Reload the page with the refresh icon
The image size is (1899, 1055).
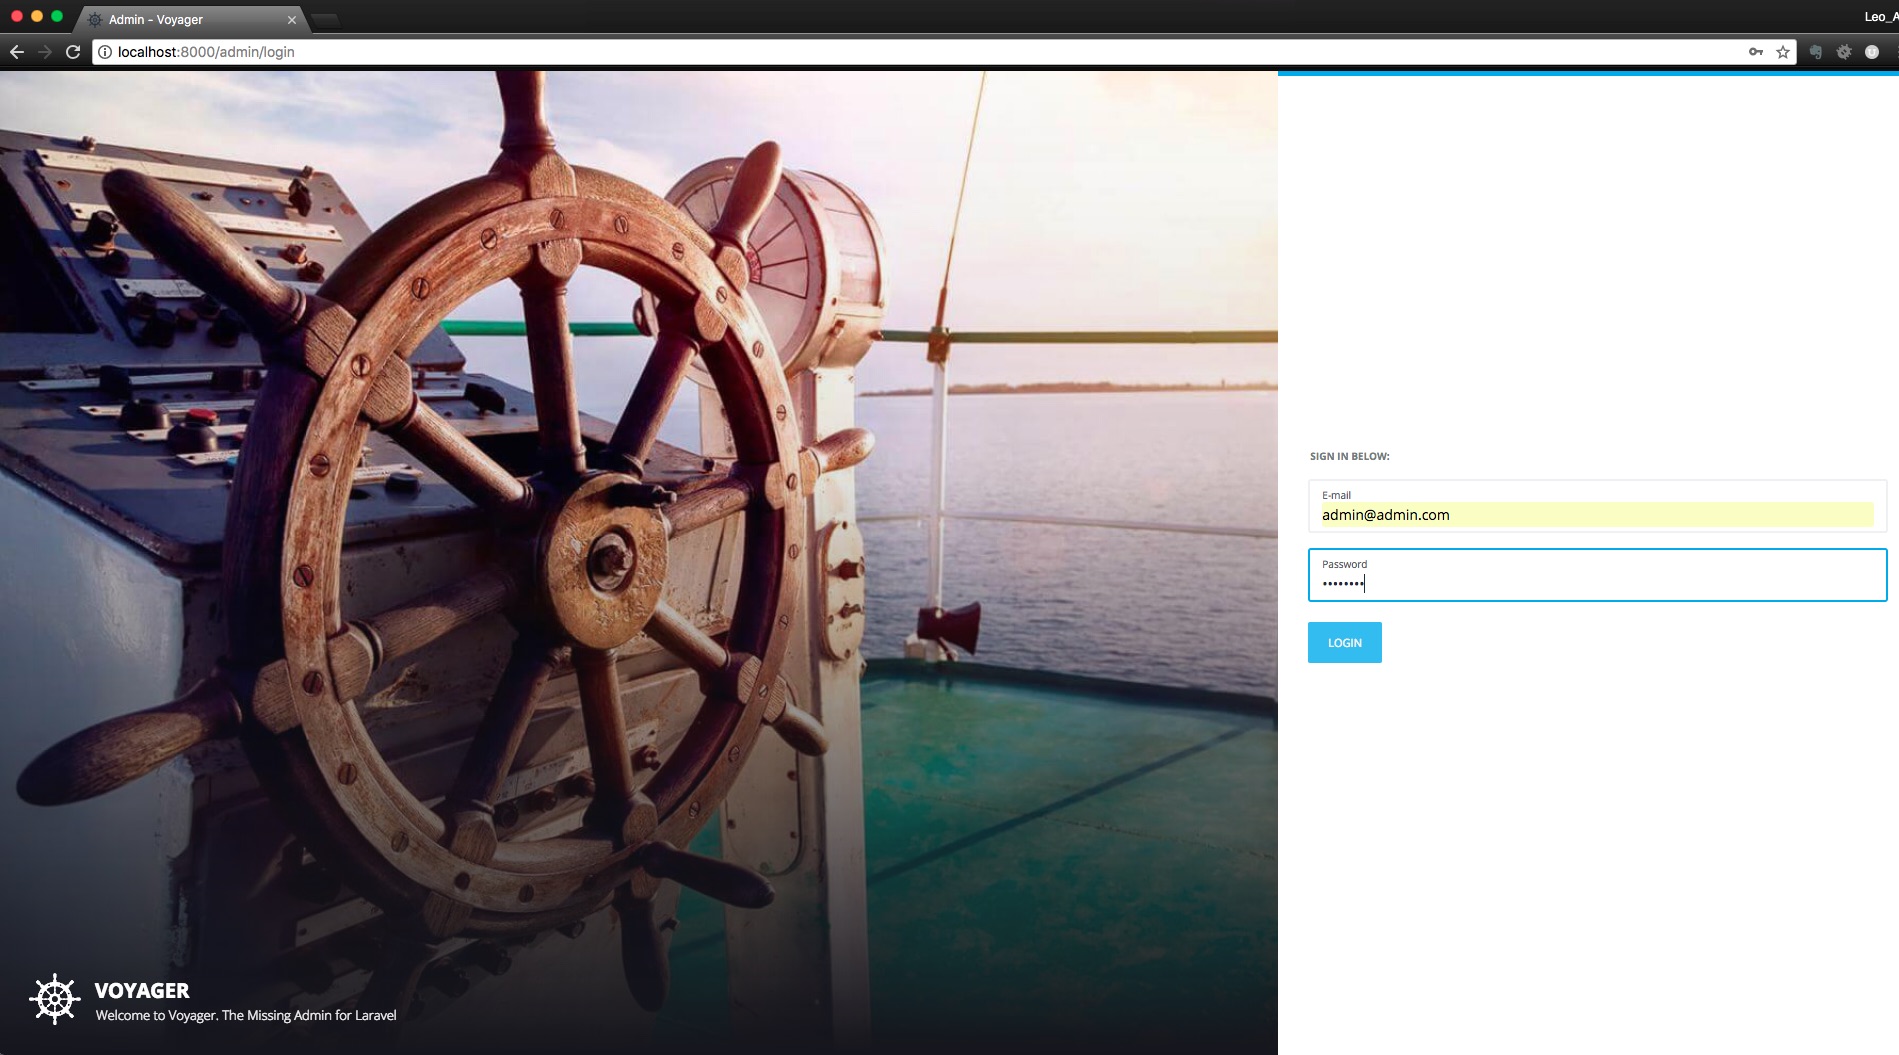pyautogui.click(x=73, y=52)
